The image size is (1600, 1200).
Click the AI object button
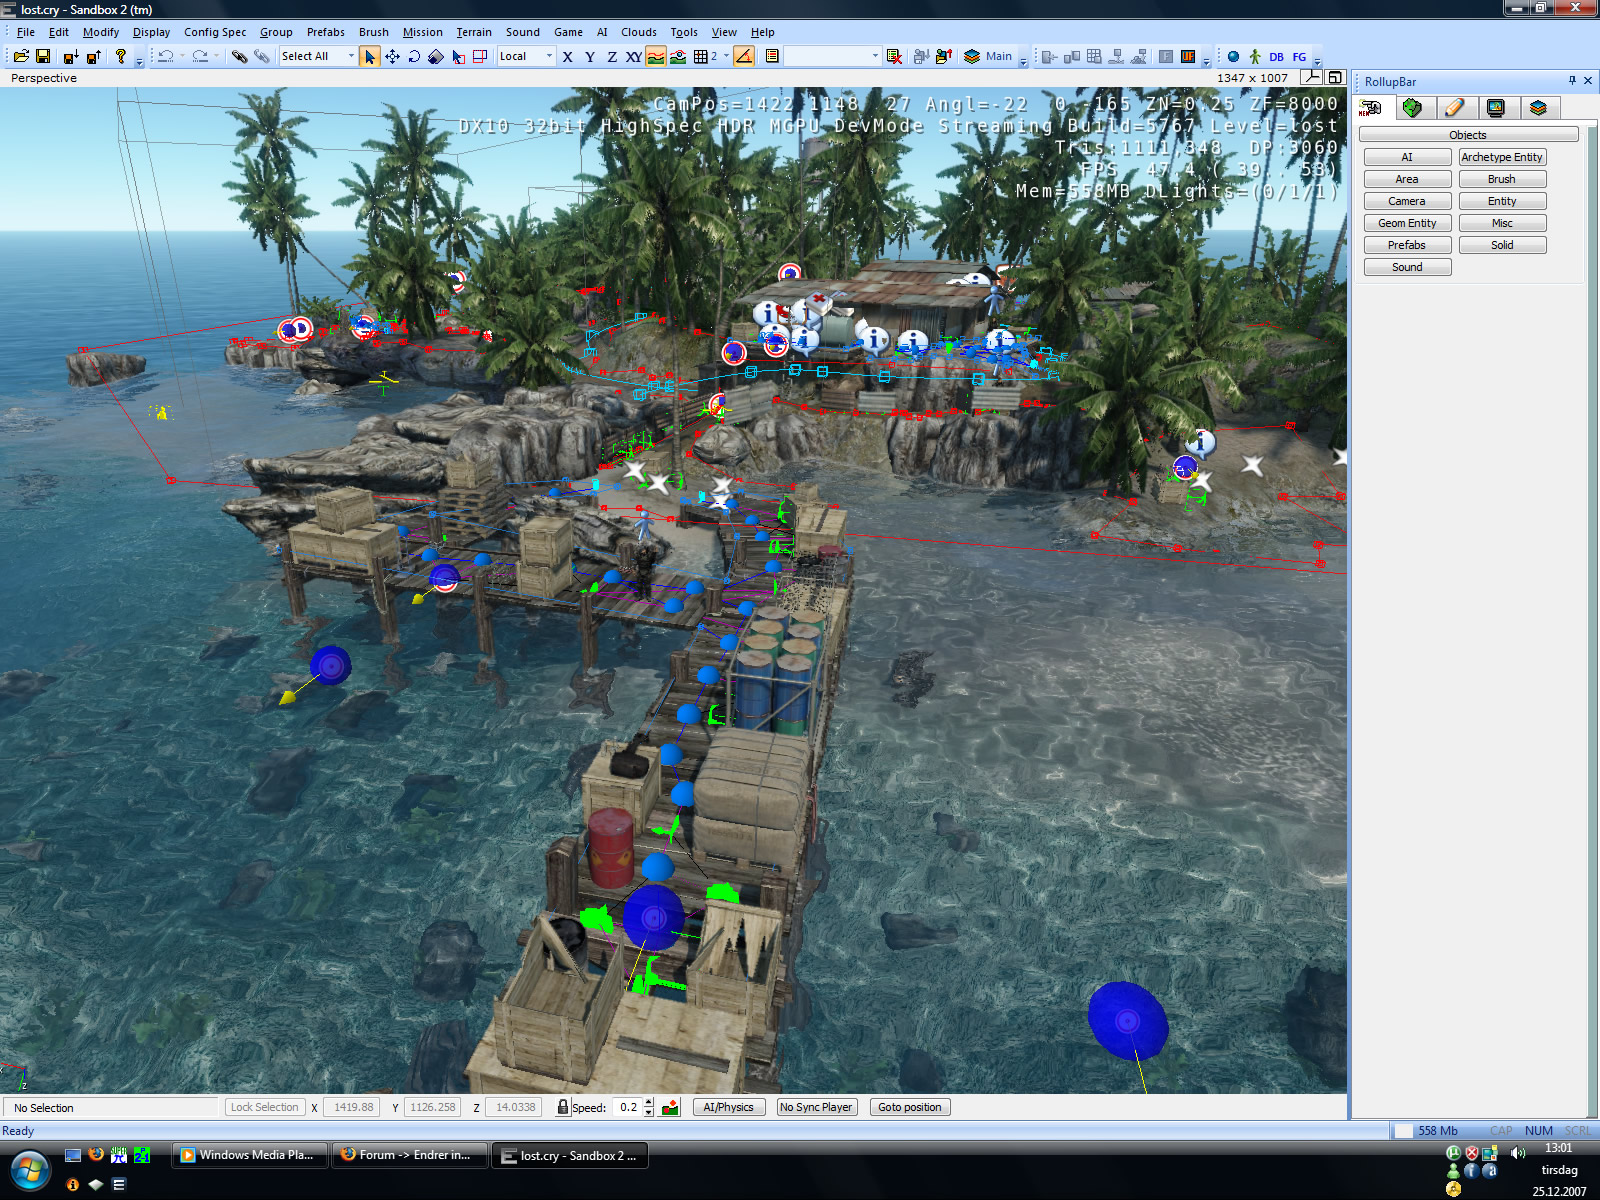coord(1407,157)
